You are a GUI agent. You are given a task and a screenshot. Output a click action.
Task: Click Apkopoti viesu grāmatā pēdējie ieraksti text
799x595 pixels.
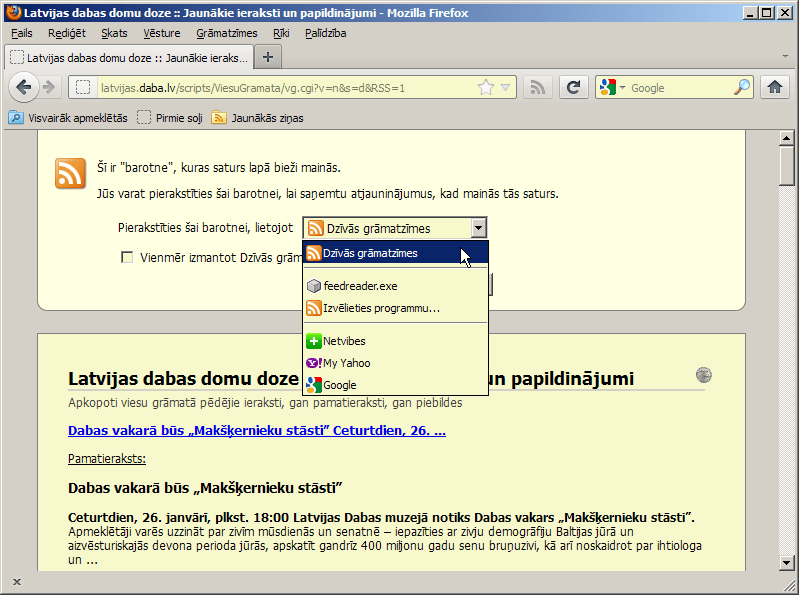click(265, 403)
